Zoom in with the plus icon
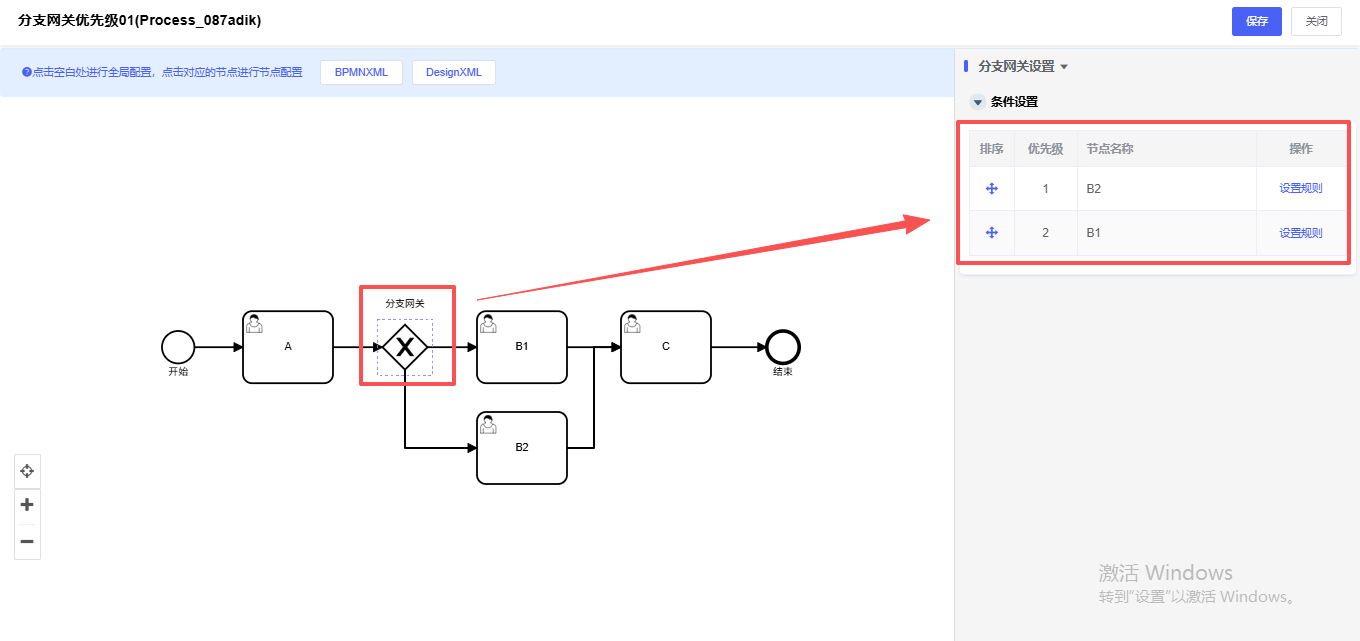Screen dimensions: 1360x641 27,505
